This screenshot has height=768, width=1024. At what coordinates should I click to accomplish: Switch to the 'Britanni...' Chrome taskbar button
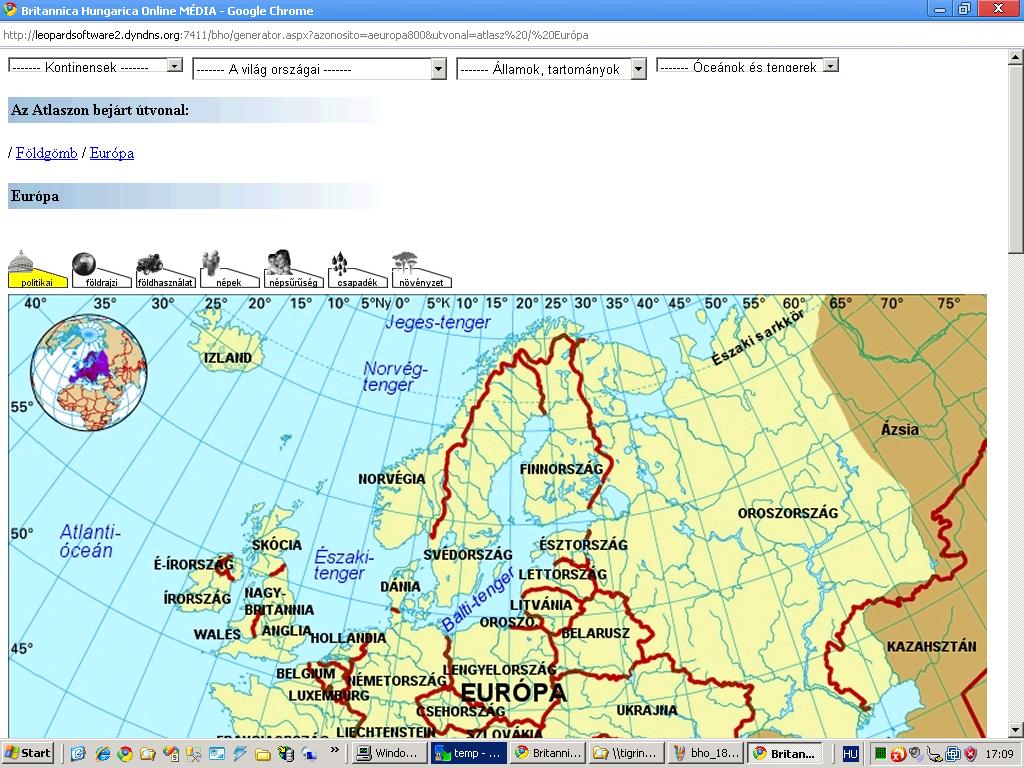point(547,753)
